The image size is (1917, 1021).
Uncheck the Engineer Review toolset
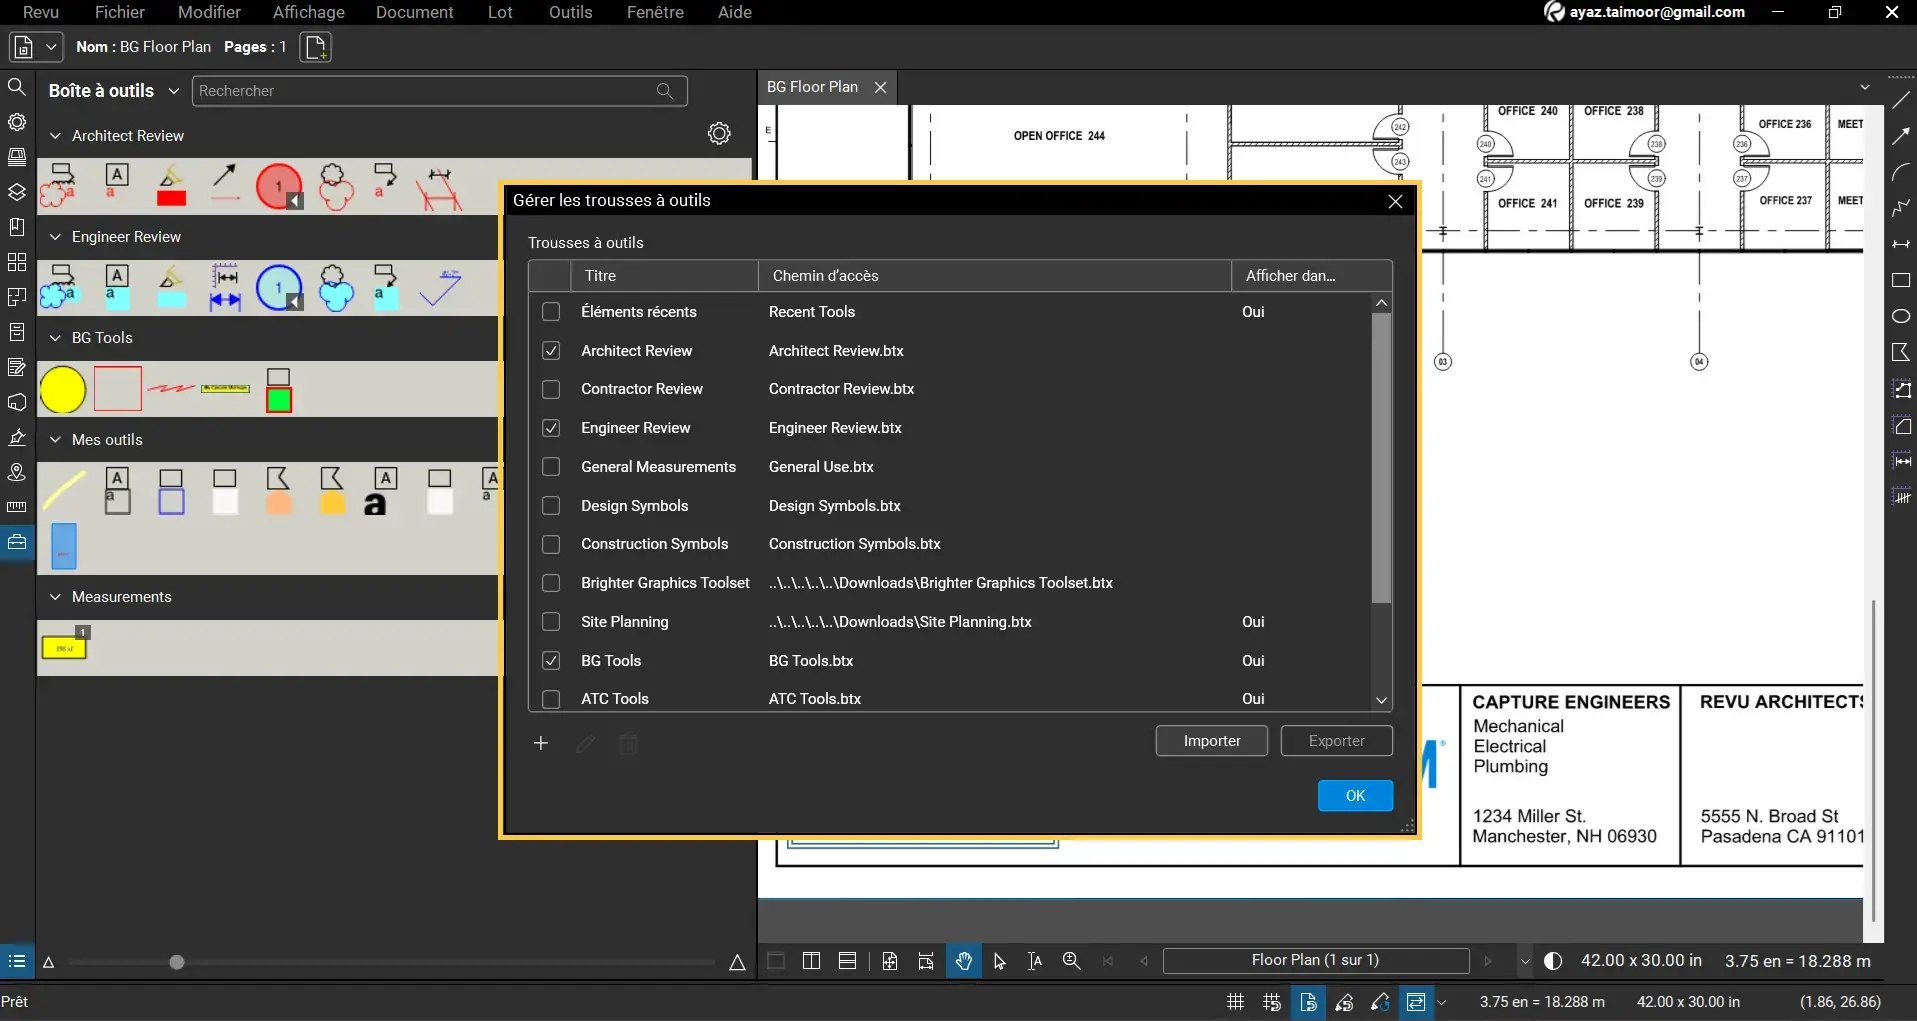point(551,428)
